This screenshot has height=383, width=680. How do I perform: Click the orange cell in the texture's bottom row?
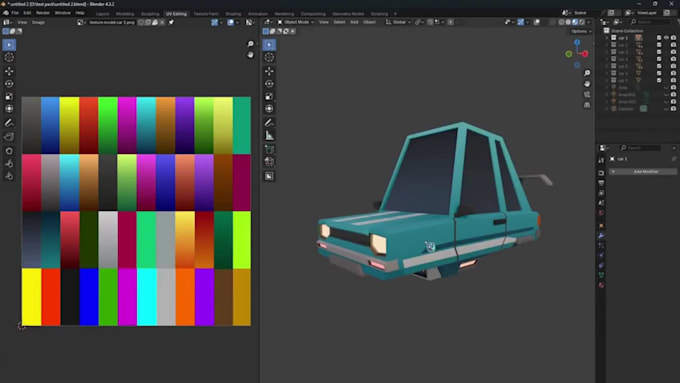pyautogui.click(x=185, y=297)
